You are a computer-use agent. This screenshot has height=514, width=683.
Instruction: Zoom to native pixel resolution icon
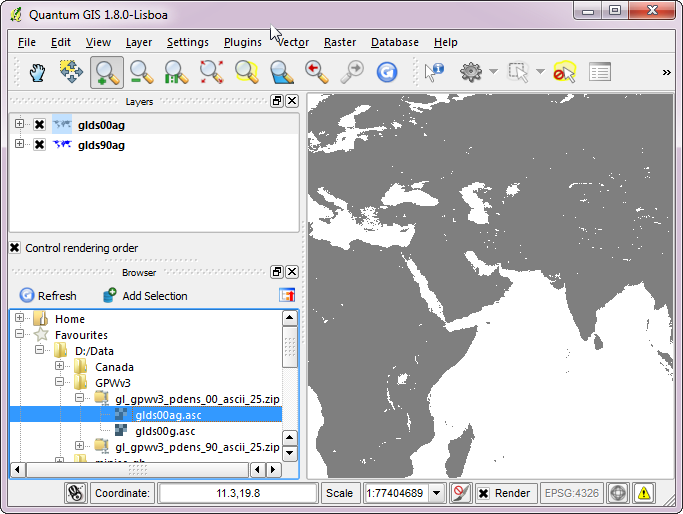(x=176, y=72)
